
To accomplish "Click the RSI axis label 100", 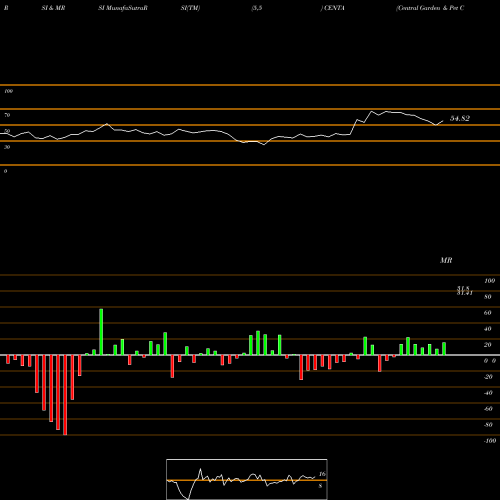I will [8, 91].
